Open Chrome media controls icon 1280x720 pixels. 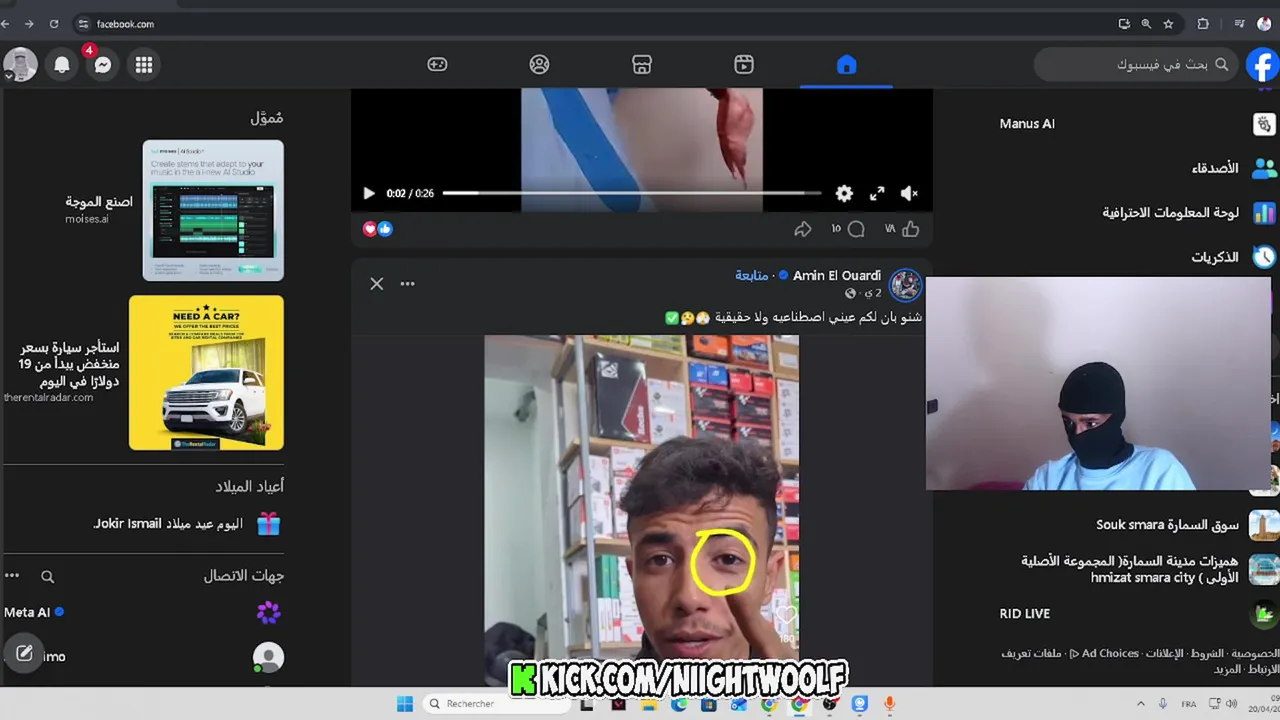point(1240,24)
